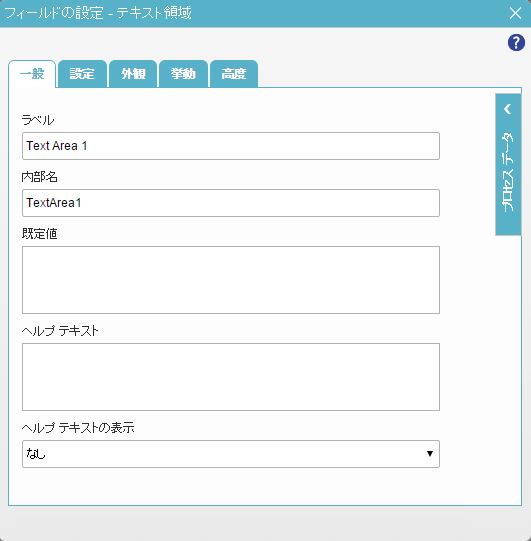Click inside the ヘルプ テキスト text box

231,377
